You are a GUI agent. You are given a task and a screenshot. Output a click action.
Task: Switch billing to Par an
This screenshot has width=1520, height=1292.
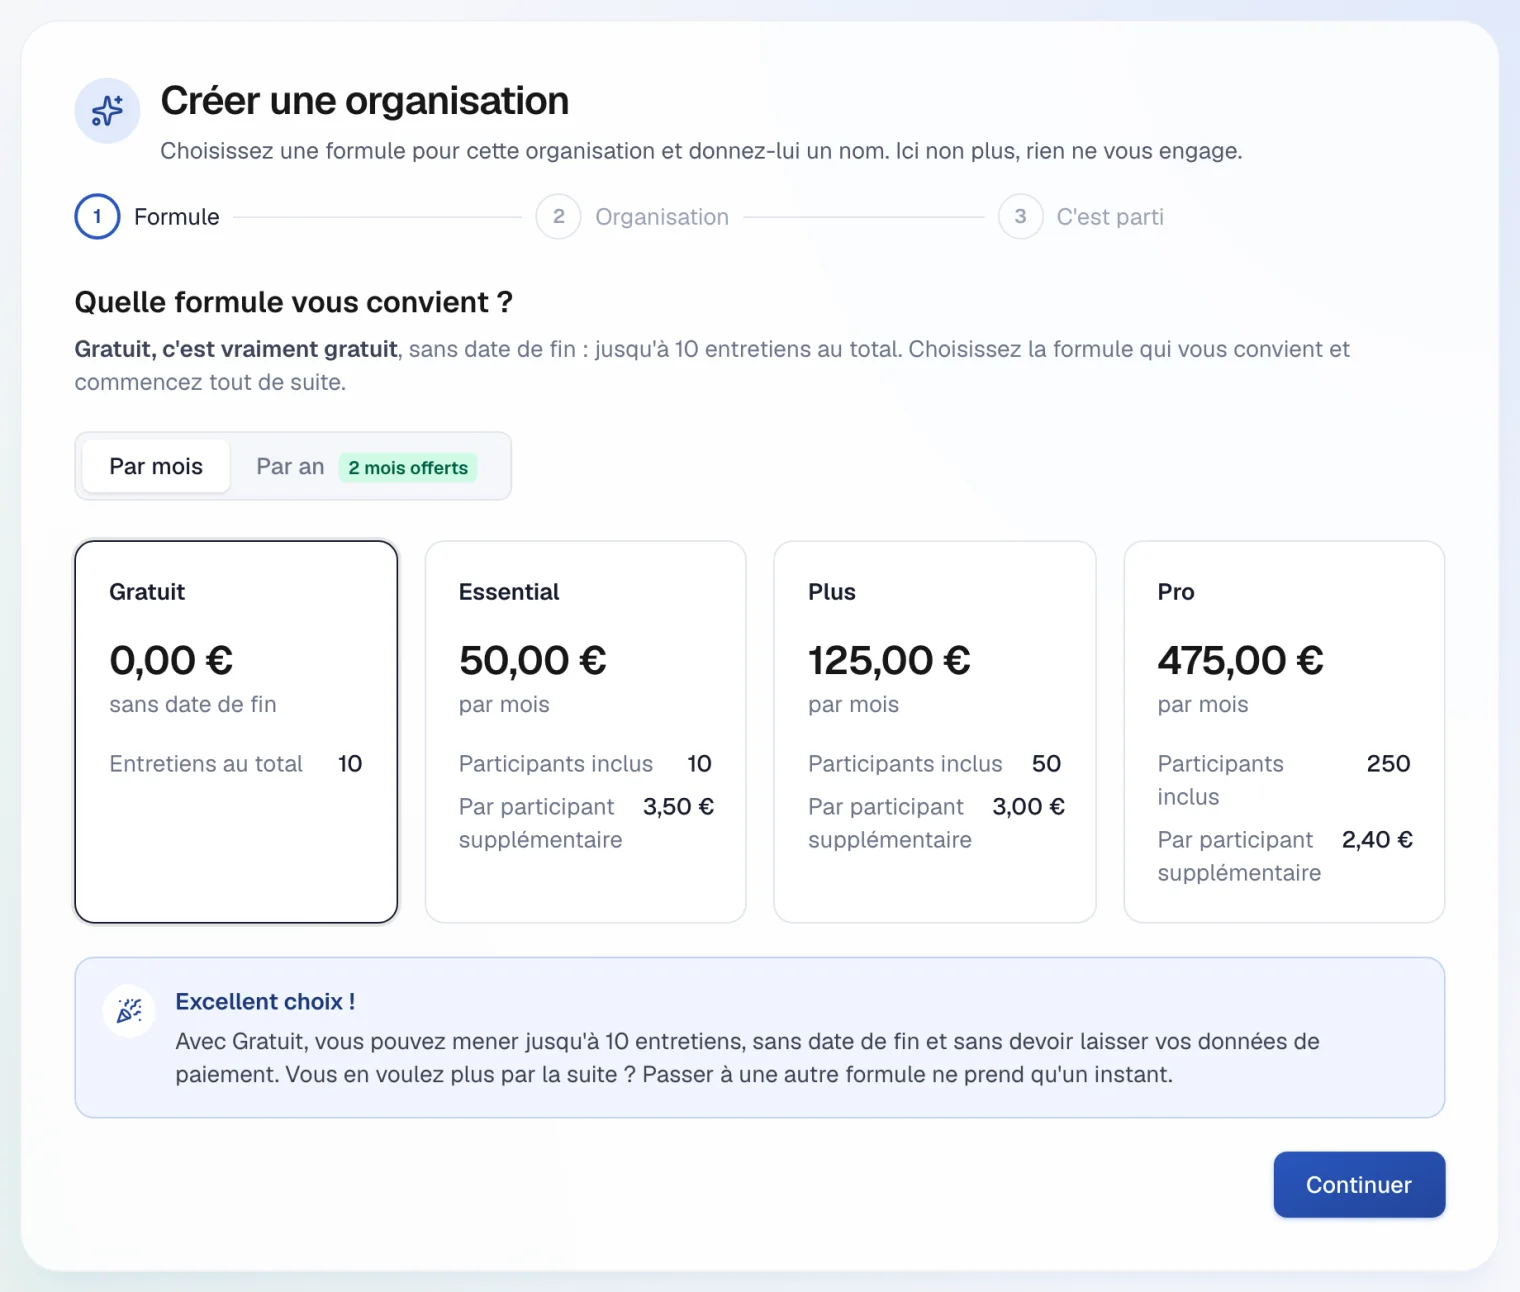[x=366, y=466]
